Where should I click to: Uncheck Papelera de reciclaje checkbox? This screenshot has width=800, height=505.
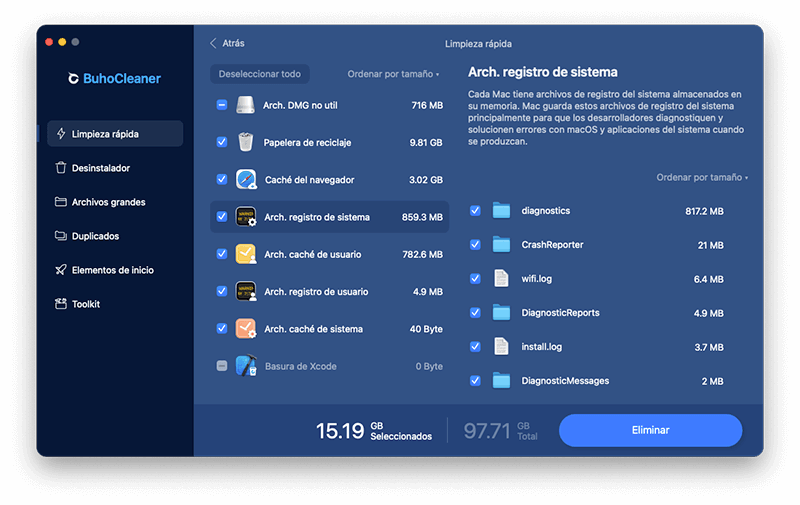[x=221, y=142]
